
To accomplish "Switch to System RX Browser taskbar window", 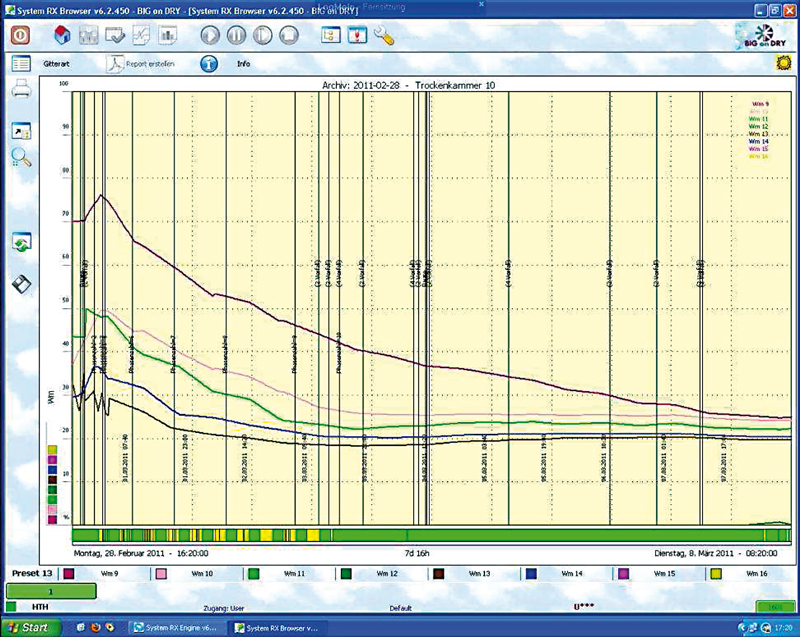I will click(x=278, y=628).
